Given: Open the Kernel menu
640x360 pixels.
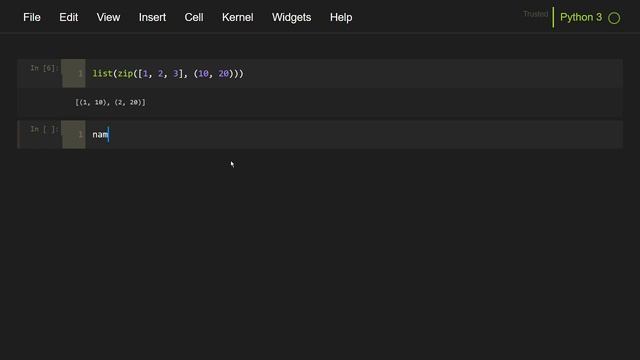Looking at the screenshot, I should click(238, 18).
